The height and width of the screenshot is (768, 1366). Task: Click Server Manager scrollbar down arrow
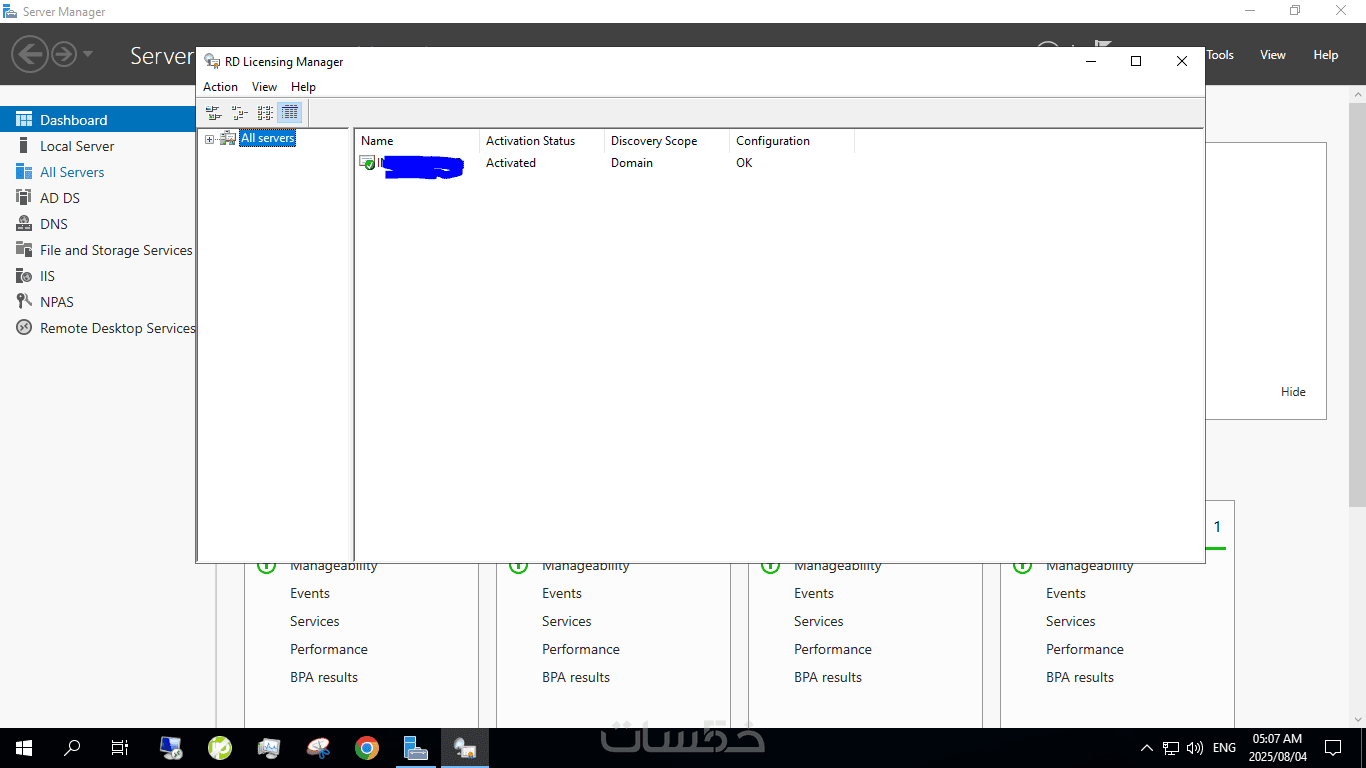click(x=1357, y=719)
